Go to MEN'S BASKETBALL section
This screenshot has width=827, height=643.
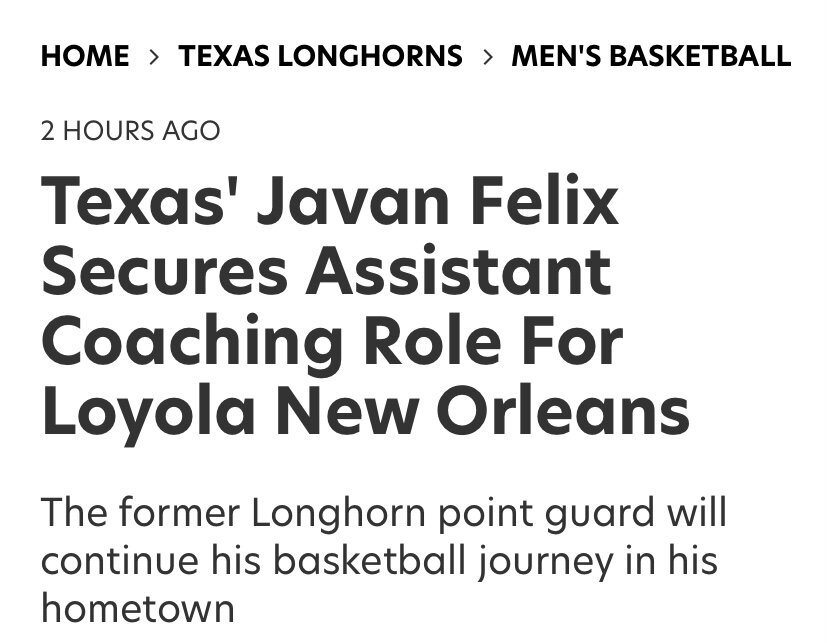point(651,55)
